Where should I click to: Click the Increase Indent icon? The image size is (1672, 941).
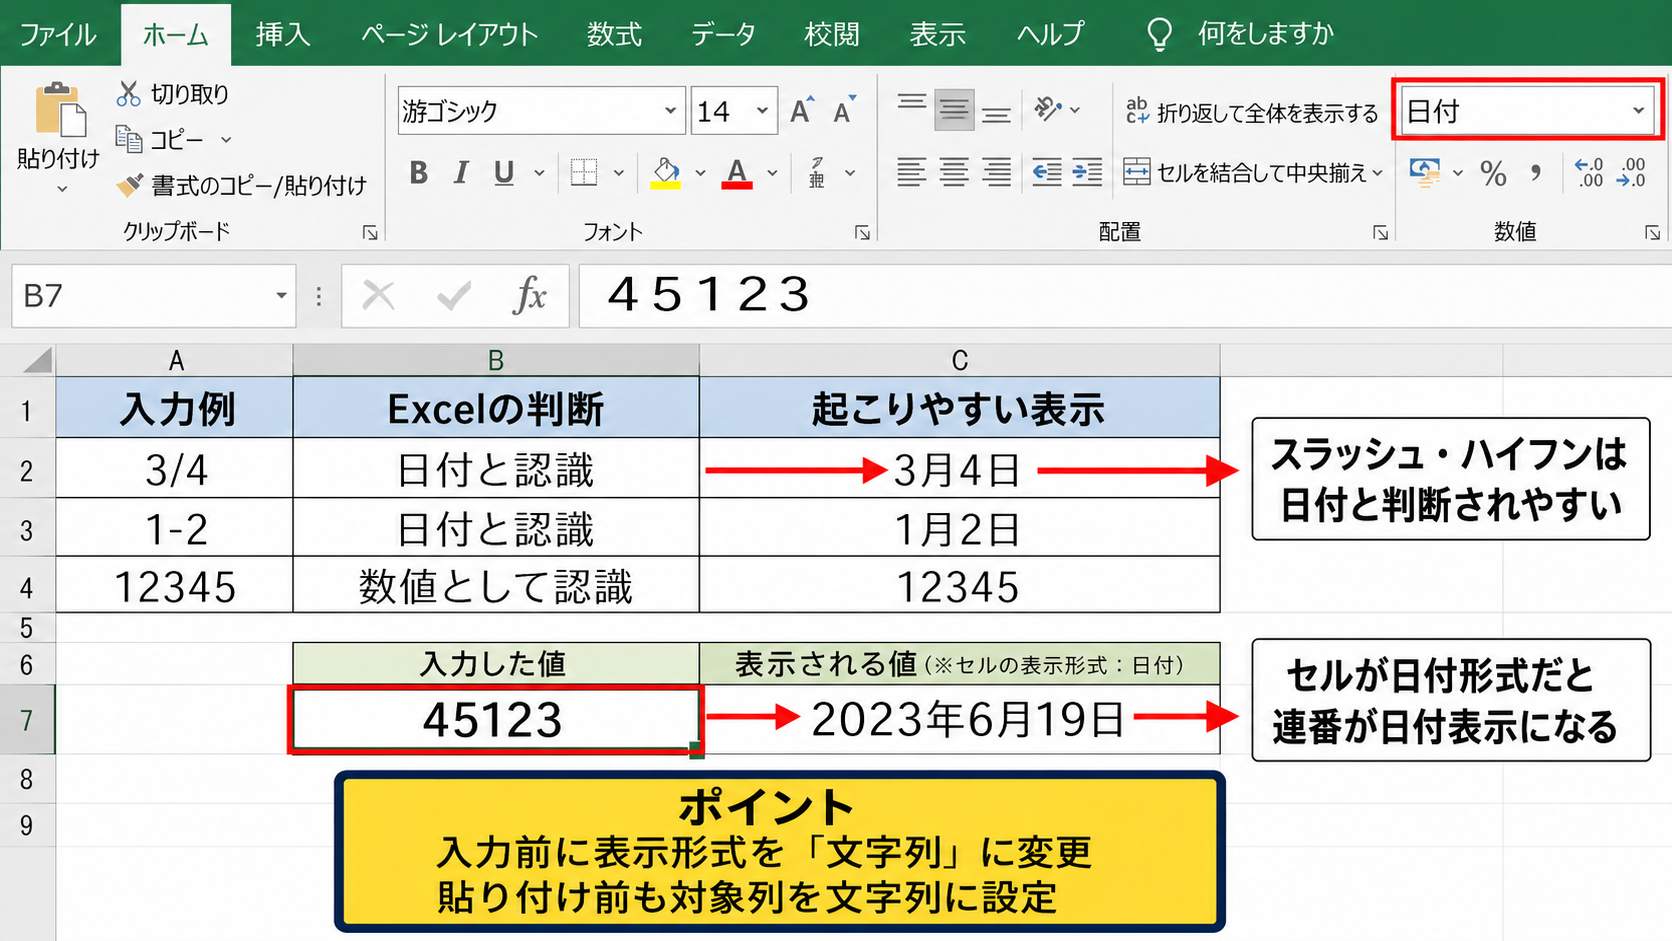(1087, 172)
